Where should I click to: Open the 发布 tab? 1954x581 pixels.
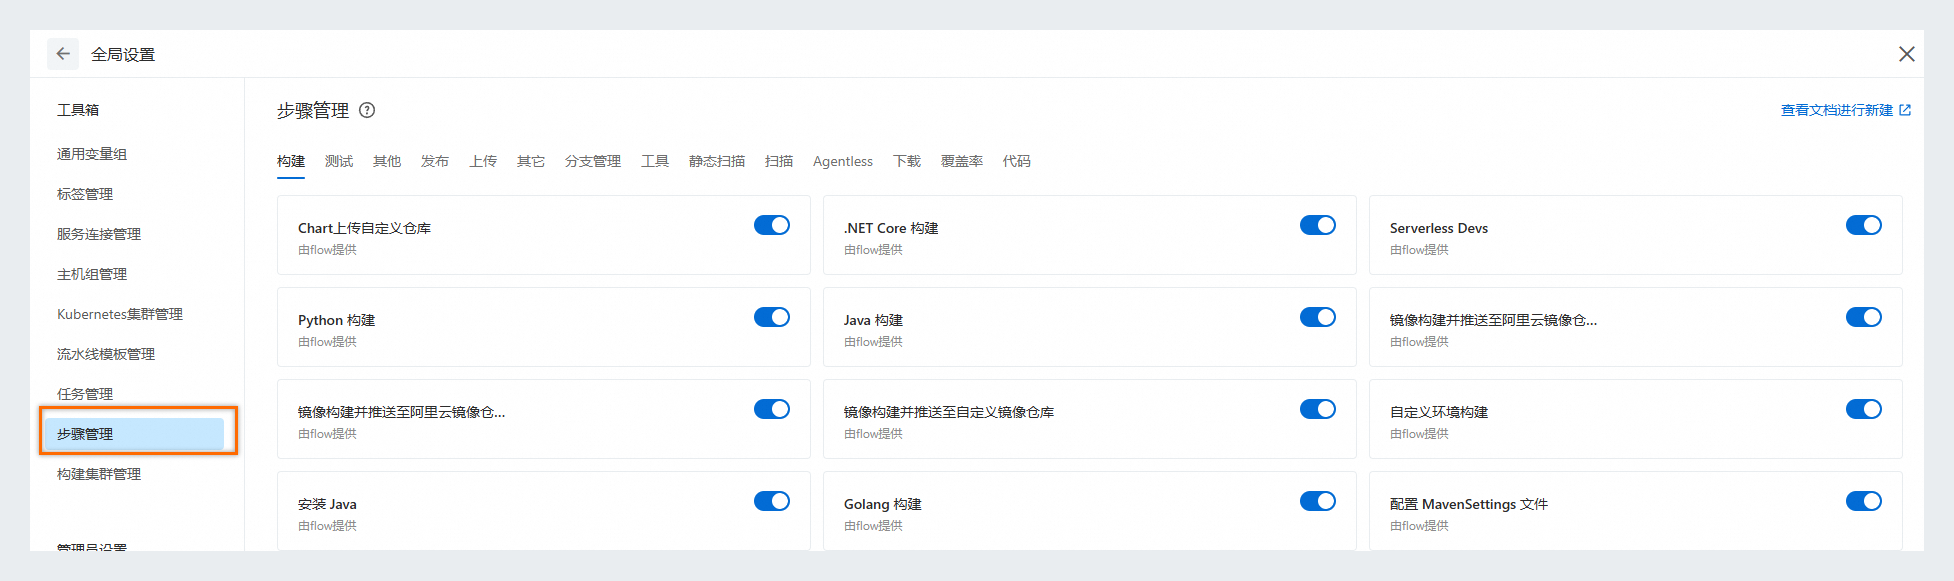coord(435,161)
